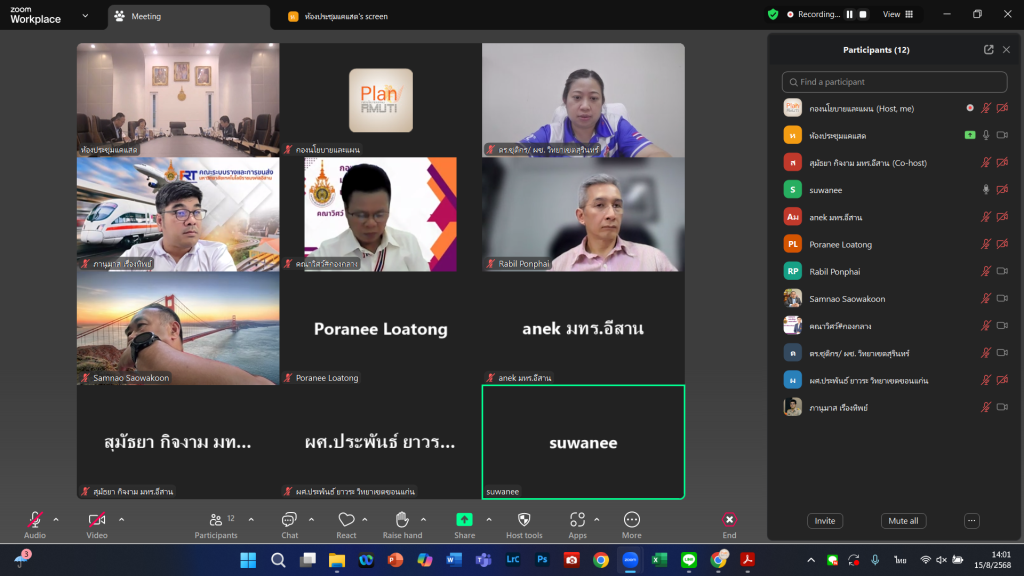Click the Invite button

point(825,521)
